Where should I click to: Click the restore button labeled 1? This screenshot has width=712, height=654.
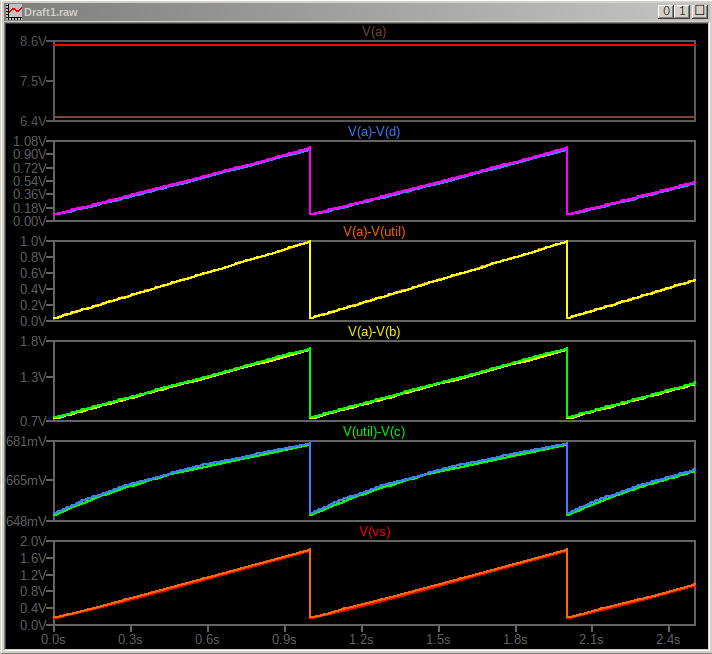click(682, 11)
